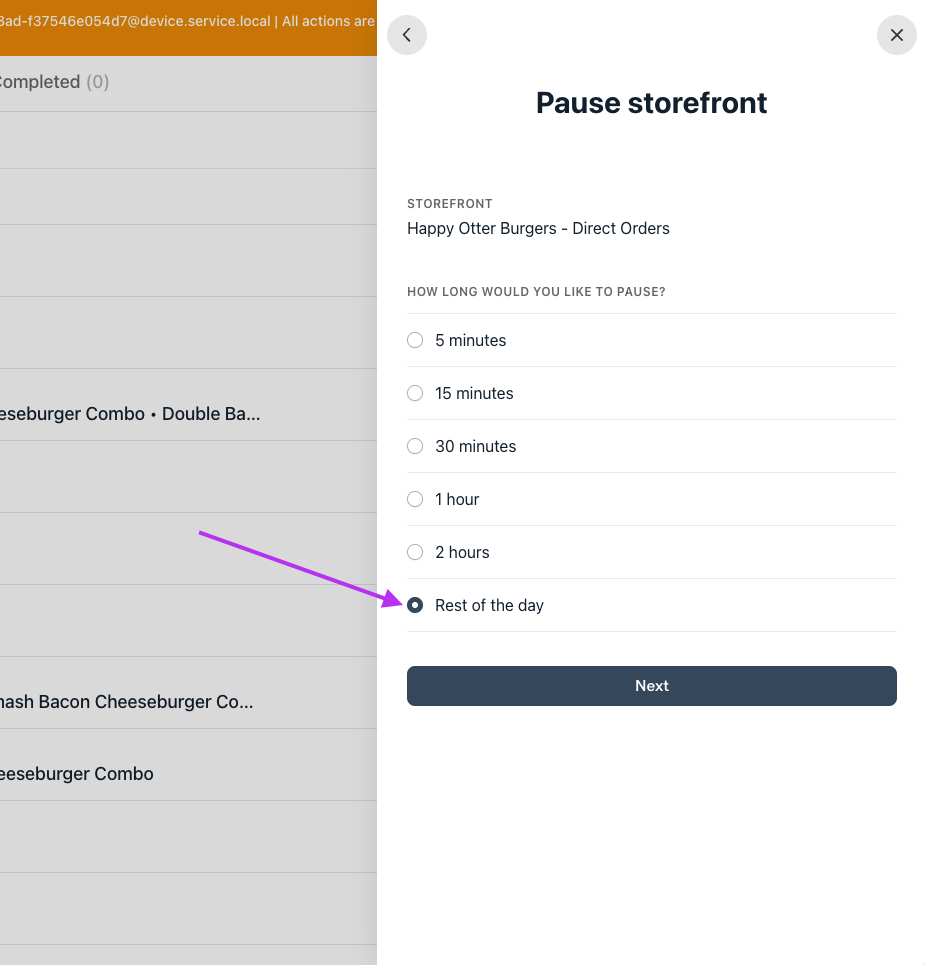Pick the 30 minutes radio button

pos(415,446)
